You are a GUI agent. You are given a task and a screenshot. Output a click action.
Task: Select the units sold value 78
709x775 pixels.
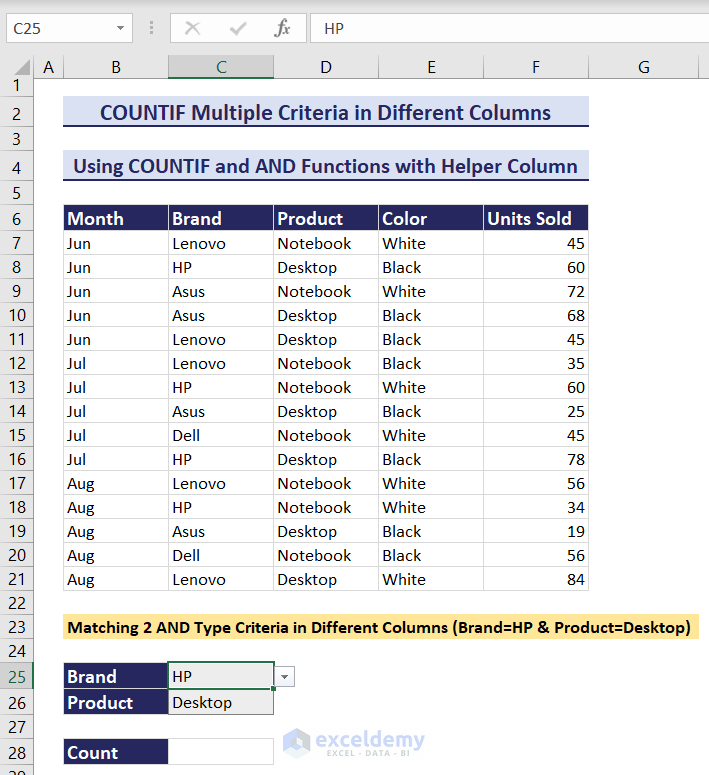coord(536,459)
